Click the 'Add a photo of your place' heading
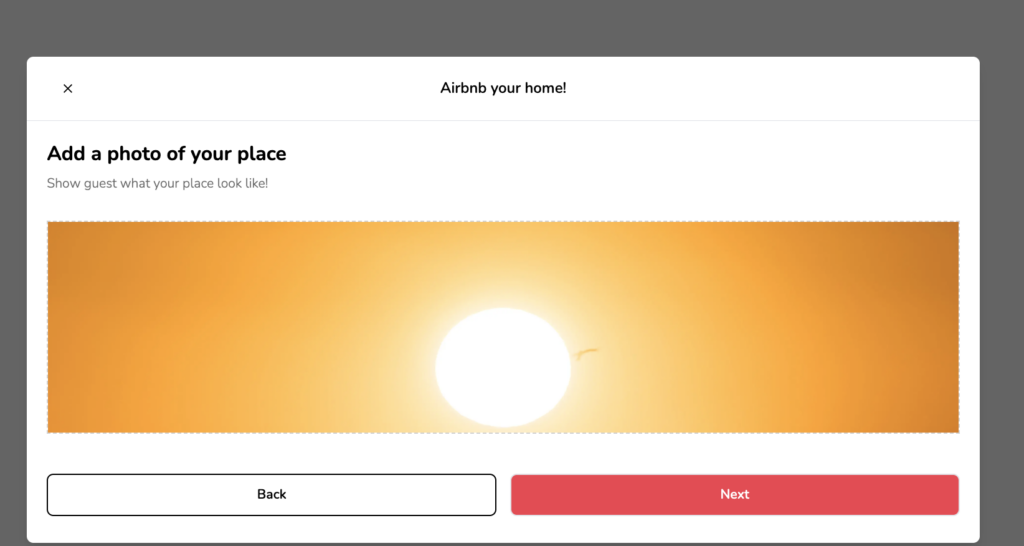1024x546 pixels. 167,153
